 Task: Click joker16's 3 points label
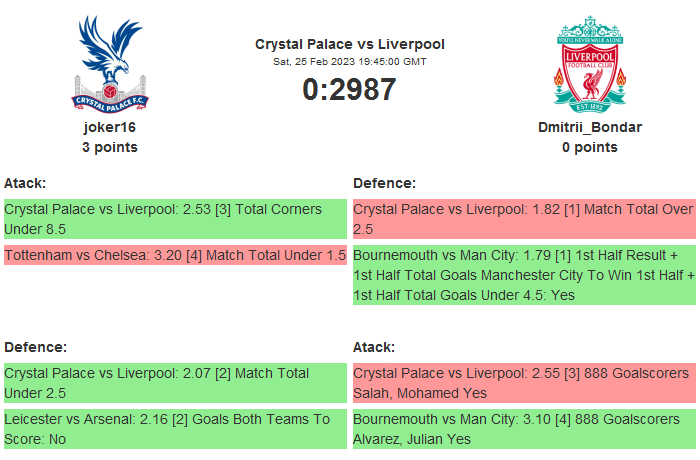click(x=110, y=147)
